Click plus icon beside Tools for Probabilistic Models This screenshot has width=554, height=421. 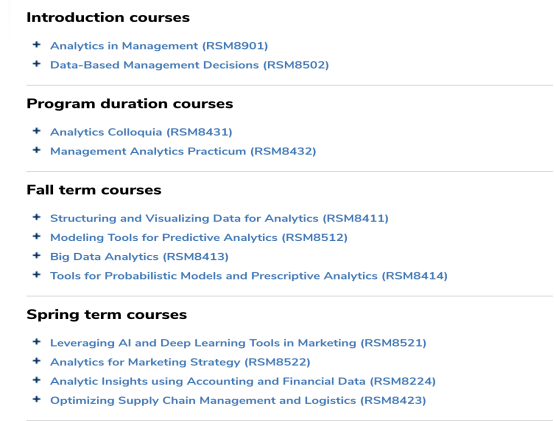pos(36,274)
